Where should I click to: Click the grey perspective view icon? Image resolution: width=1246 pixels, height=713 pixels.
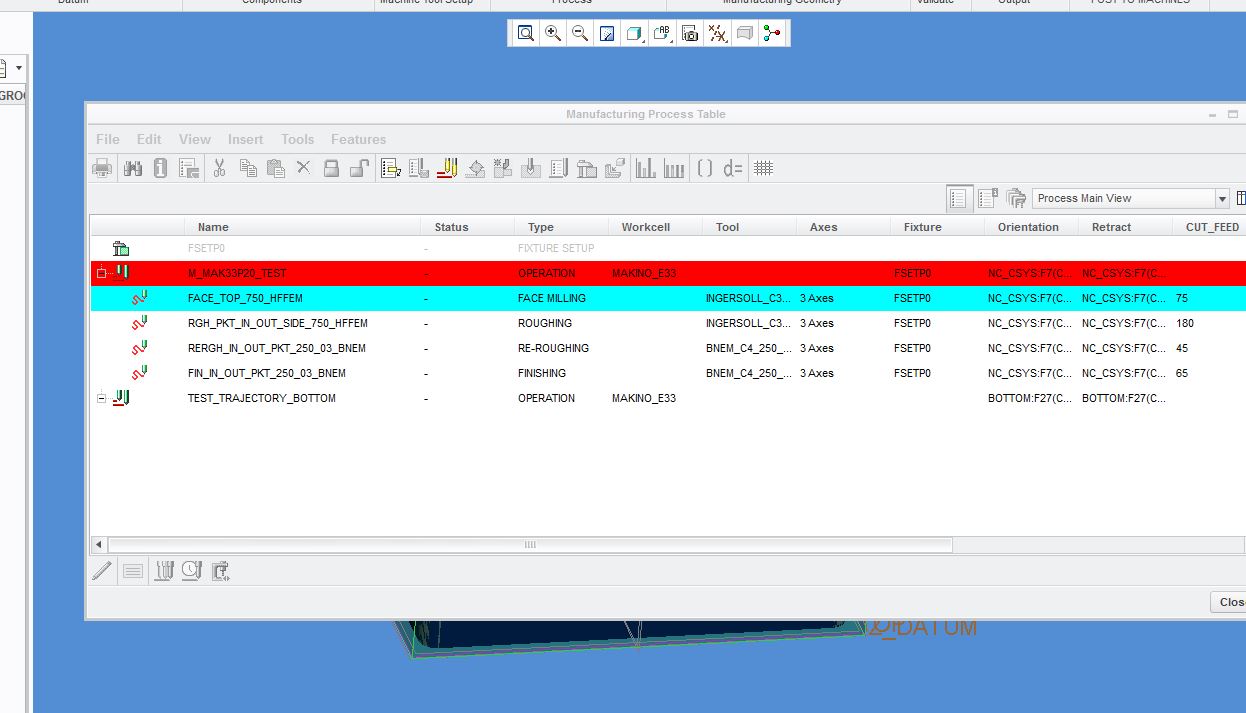(x=744, y=34)
